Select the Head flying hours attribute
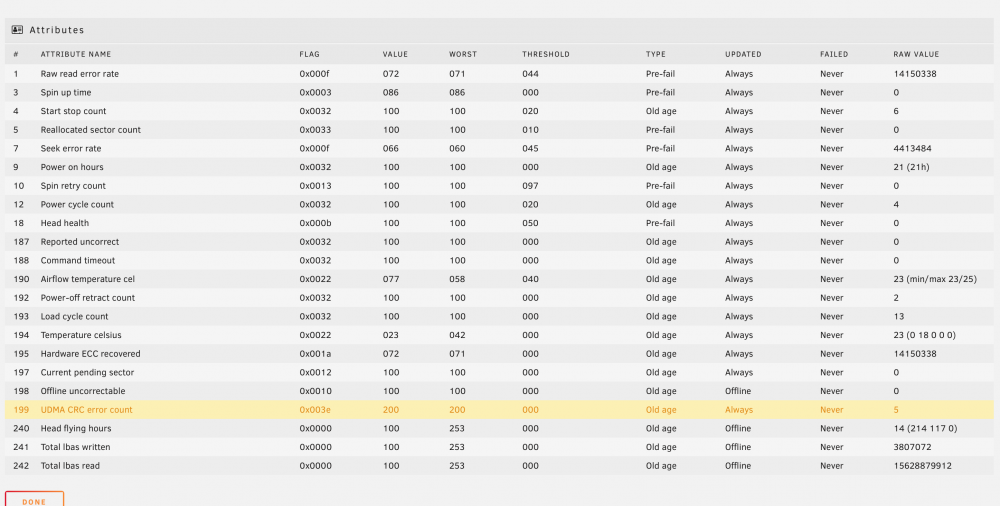The height and width of the screenshot is (506, 1000). (x=76, y=429)
